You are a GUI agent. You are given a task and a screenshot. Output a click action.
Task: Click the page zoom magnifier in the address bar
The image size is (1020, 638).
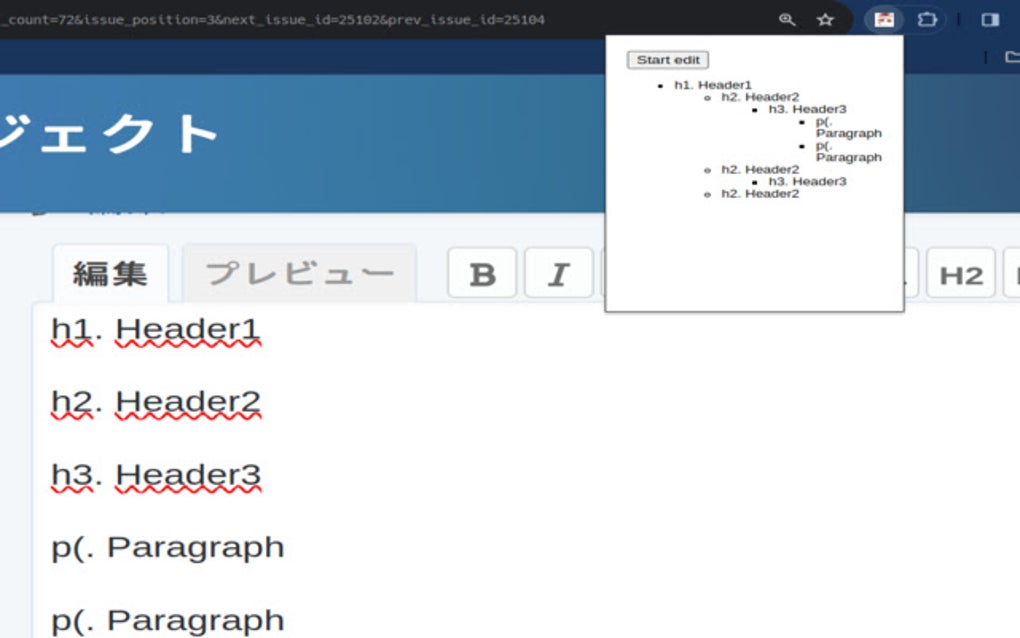pyautogui.click(x=789, y=18)
